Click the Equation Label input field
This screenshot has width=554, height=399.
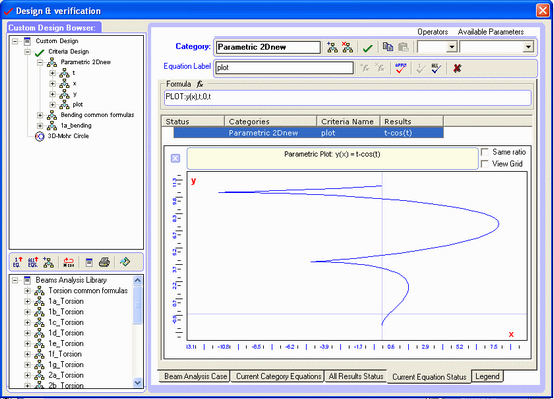coord(284,68)
